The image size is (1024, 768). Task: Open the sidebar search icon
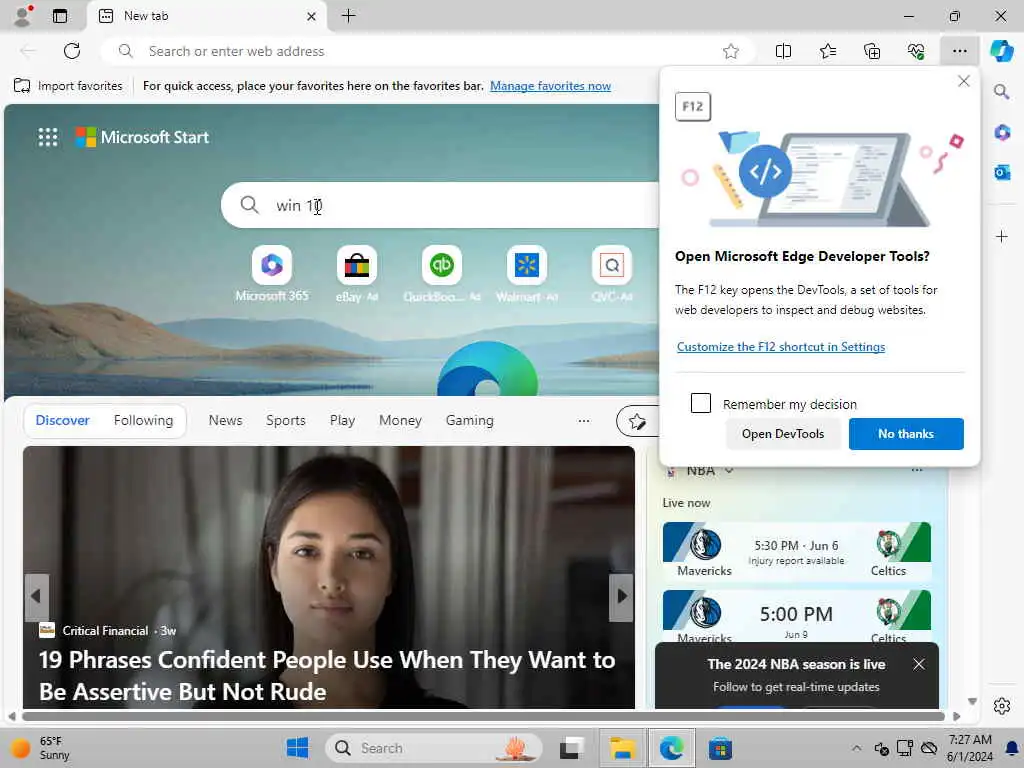tap(1002, 91)
